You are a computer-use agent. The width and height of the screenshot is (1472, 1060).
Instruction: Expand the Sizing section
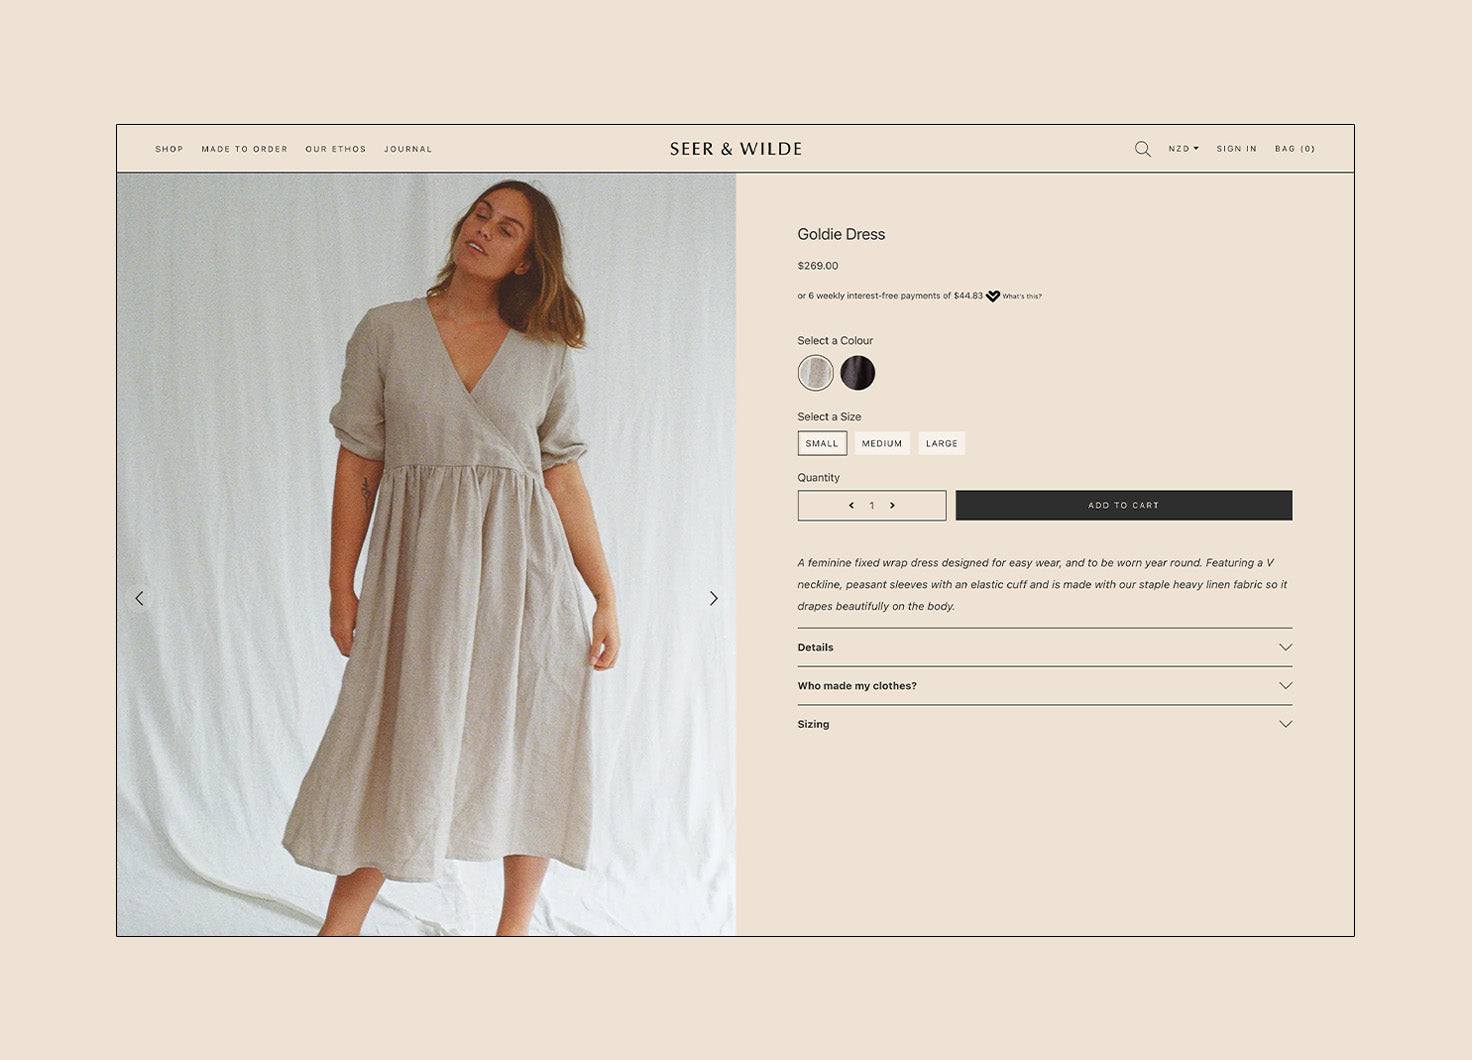pos(1044,724)
